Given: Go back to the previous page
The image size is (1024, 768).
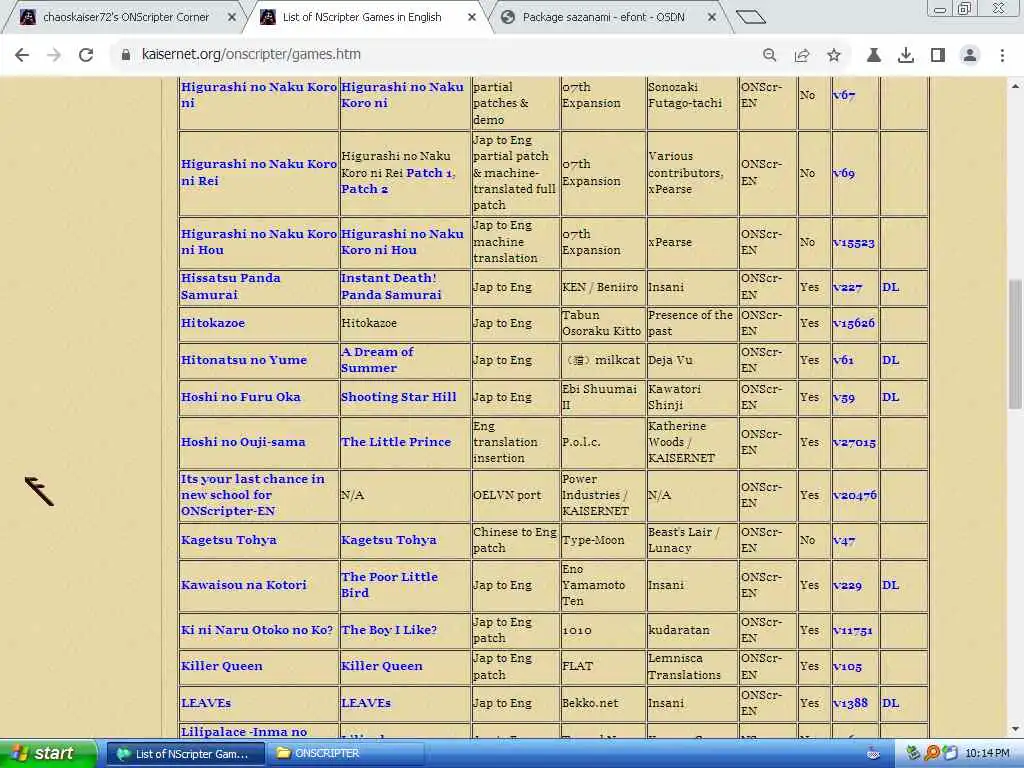Looking at the screenshot, I should coord(22,55).
